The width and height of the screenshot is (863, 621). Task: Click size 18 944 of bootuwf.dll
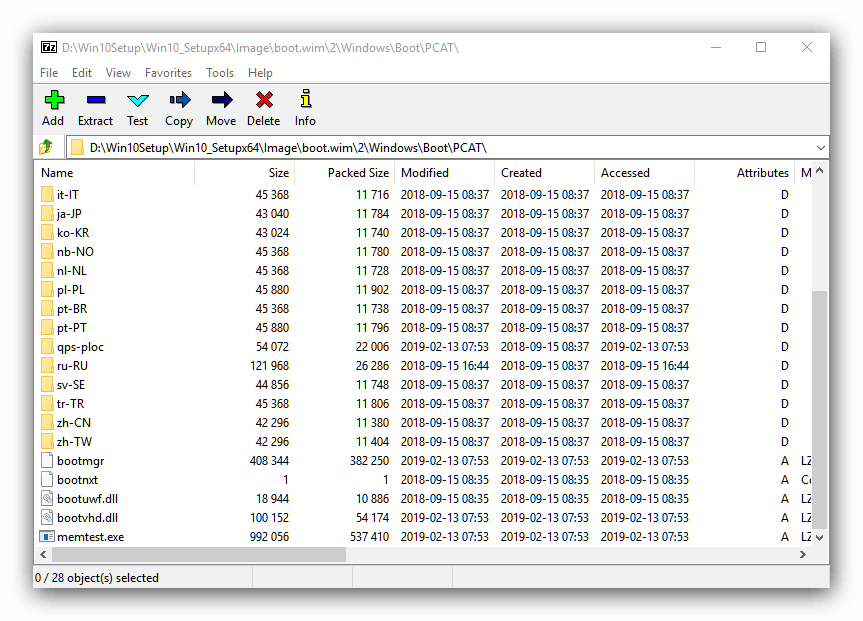click(272, 499)
